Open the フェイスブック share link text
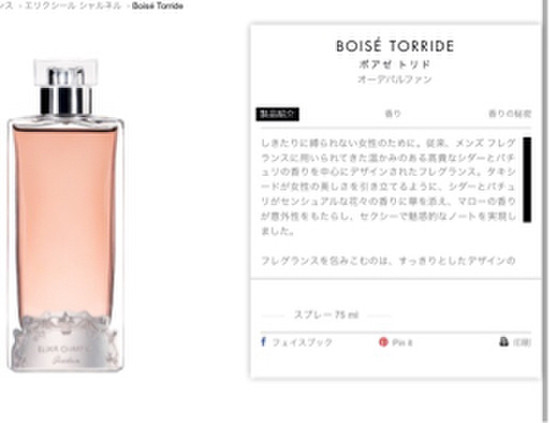Image resolution: width=550 pixels, height=423 pixels. coord(302,342)
